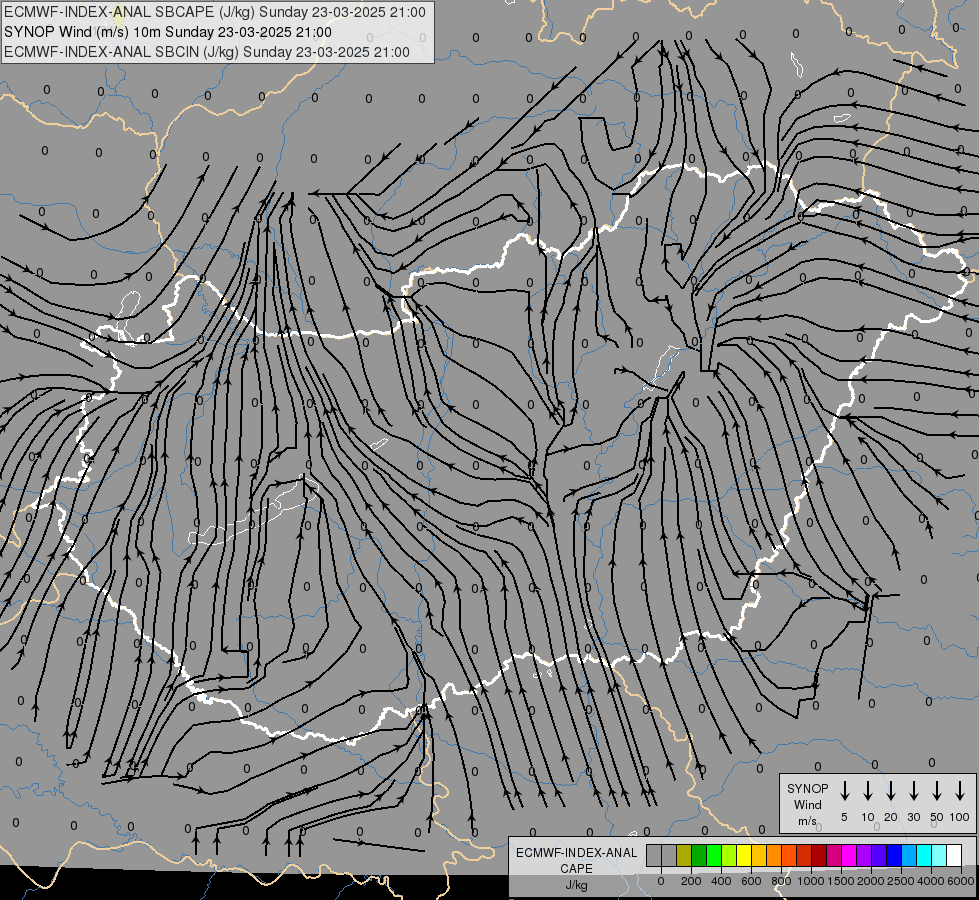Click the 2500 tick label on CAPE scale

(x=901, y=881)
